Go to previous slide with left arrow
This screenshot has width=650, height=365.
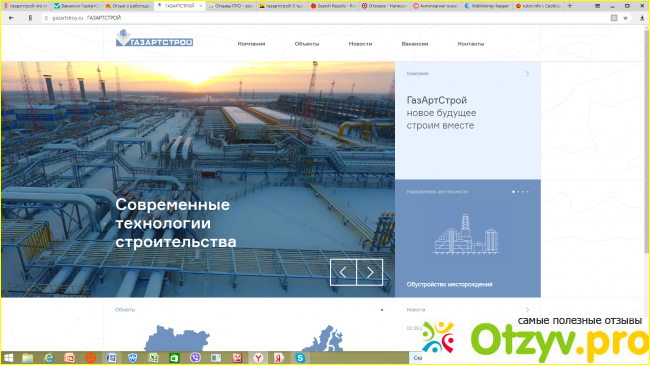[x=343, y=273]
